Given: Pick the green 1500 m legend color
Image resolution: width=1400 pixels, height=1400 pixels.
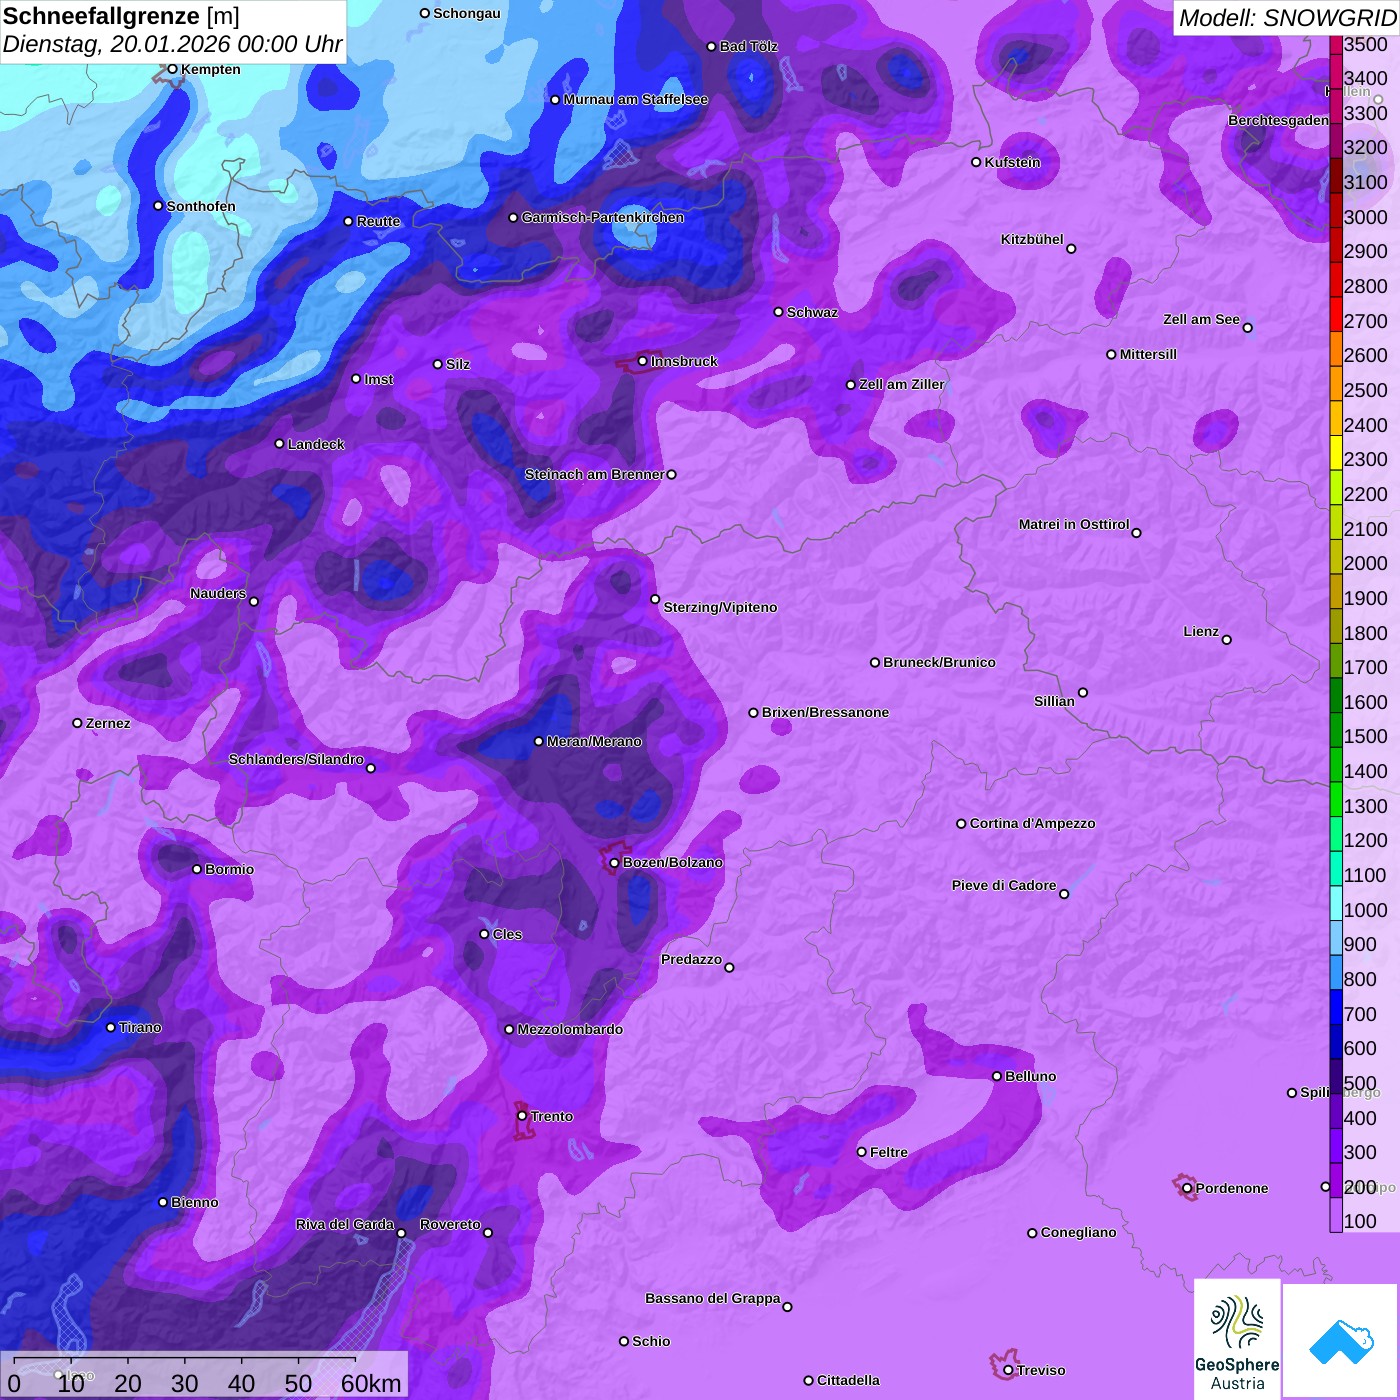Looking at the screenshot, I should (1336, 731).
